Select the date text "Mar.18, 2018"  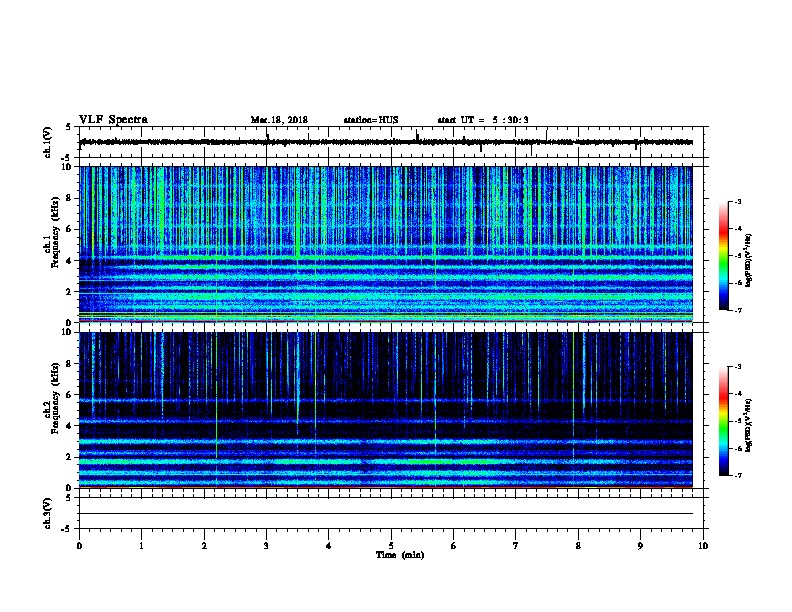279,120
